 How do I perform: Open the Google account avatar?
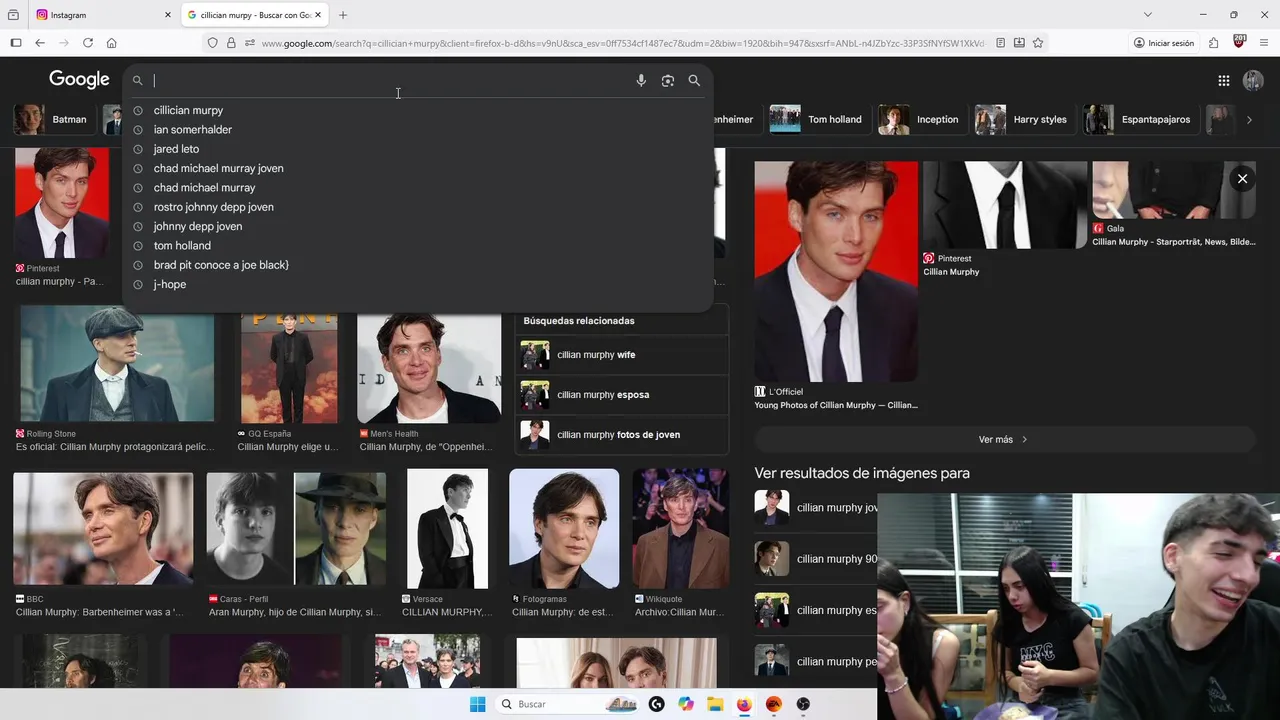[1253, 80]
